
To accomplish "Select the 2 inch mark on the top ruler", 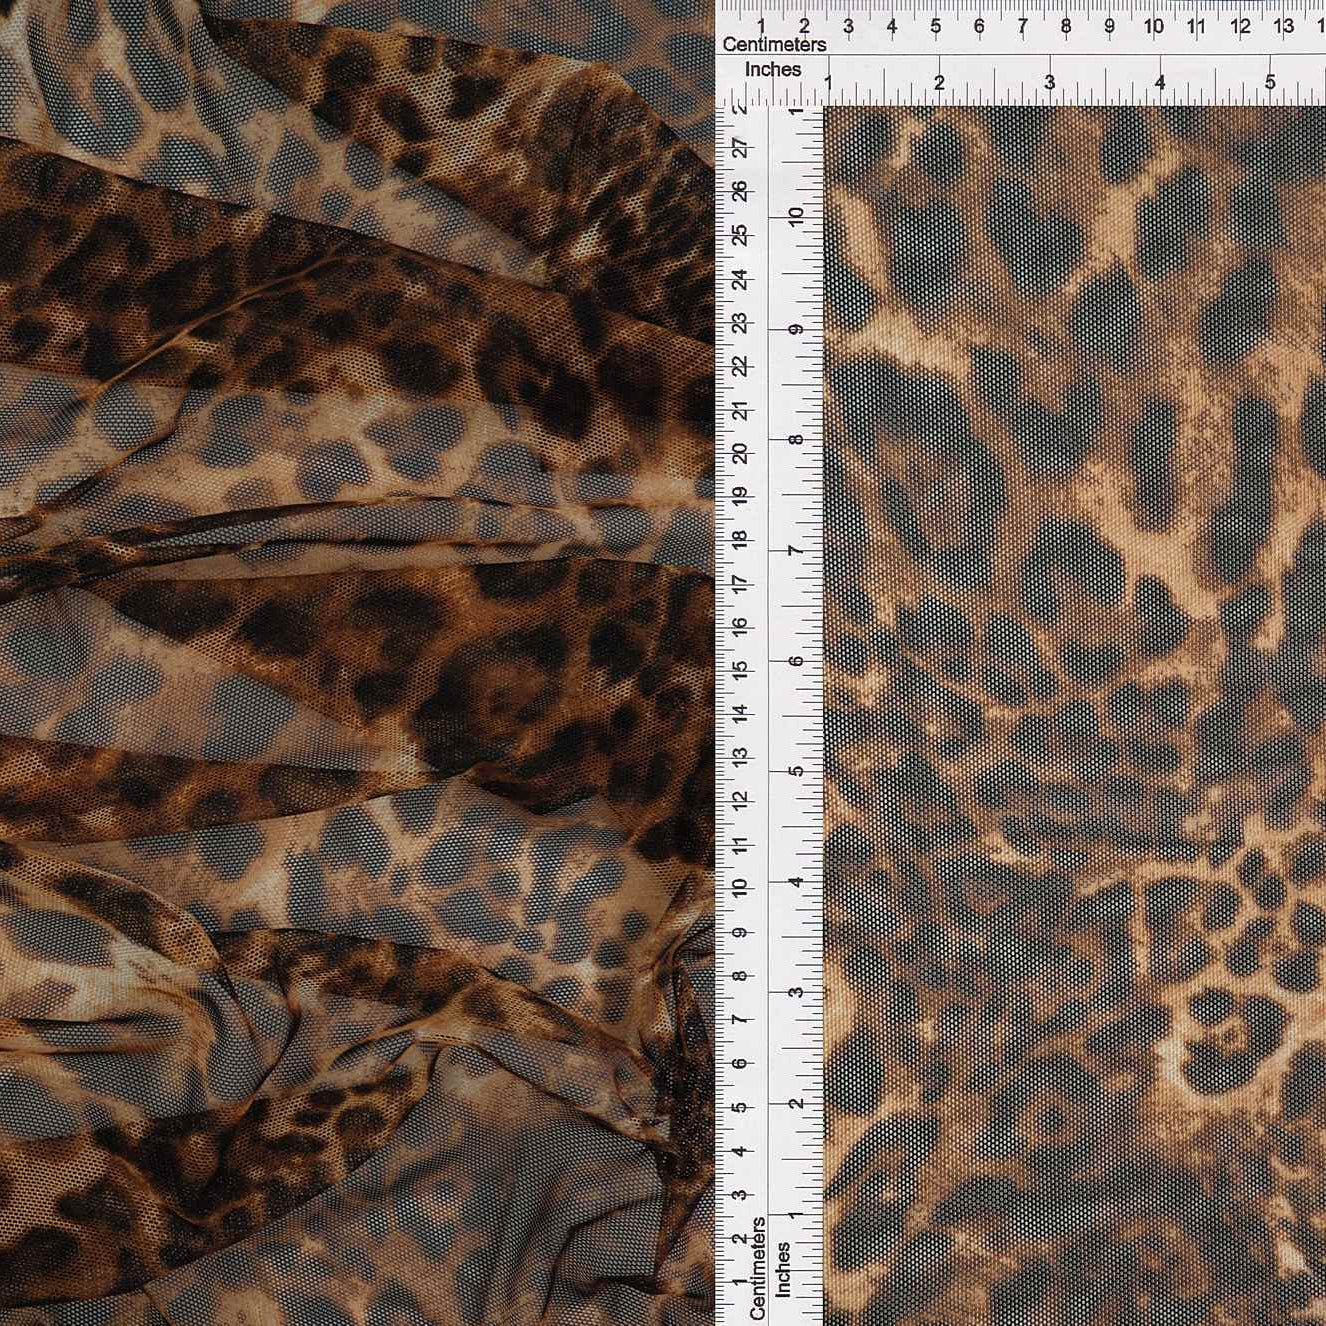I will pos(939,84).
